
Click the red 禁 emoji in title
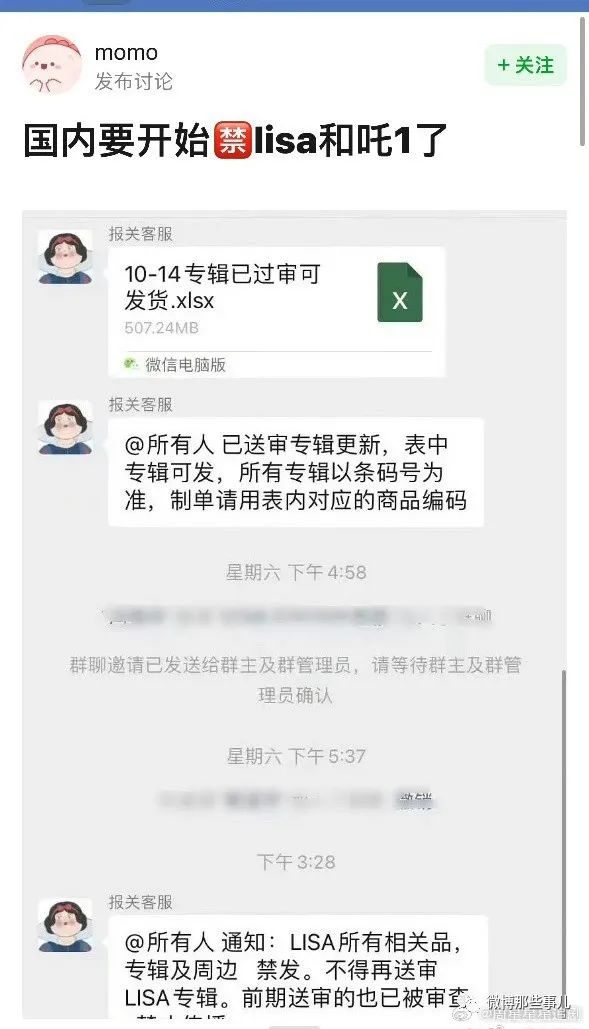point(232,140)
